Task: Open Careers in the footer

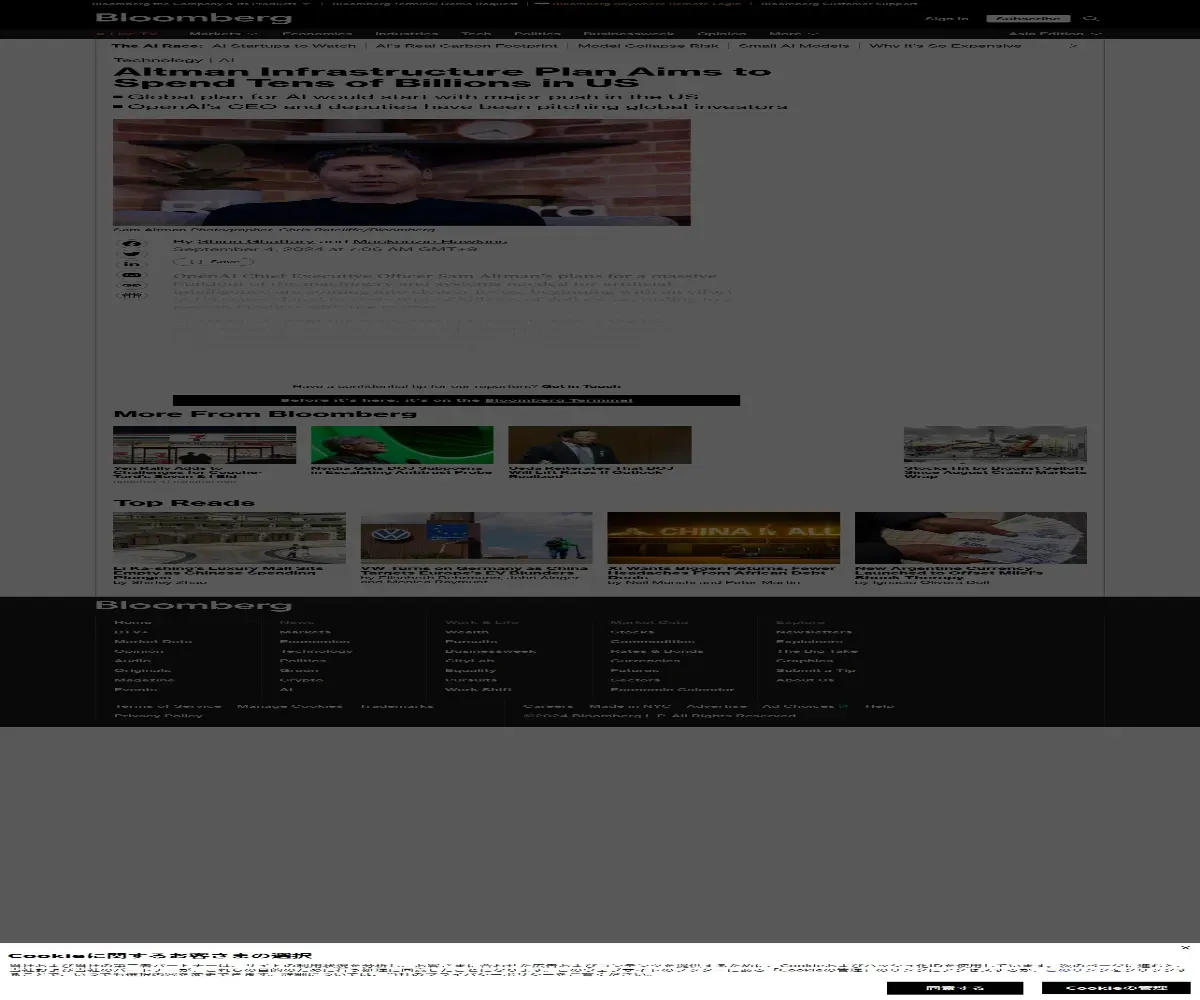Action: pos(548,706)
